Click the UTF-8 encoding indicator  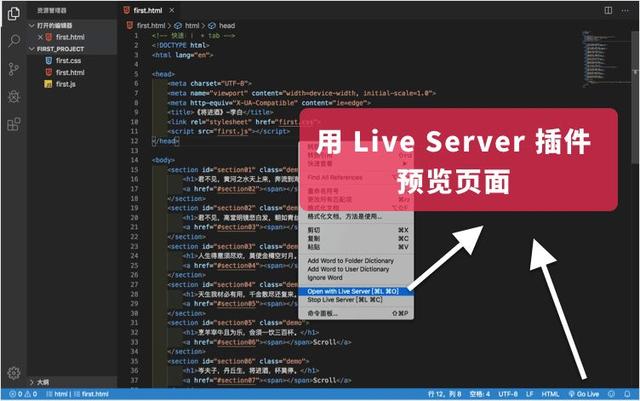click(x=508, y=394)
